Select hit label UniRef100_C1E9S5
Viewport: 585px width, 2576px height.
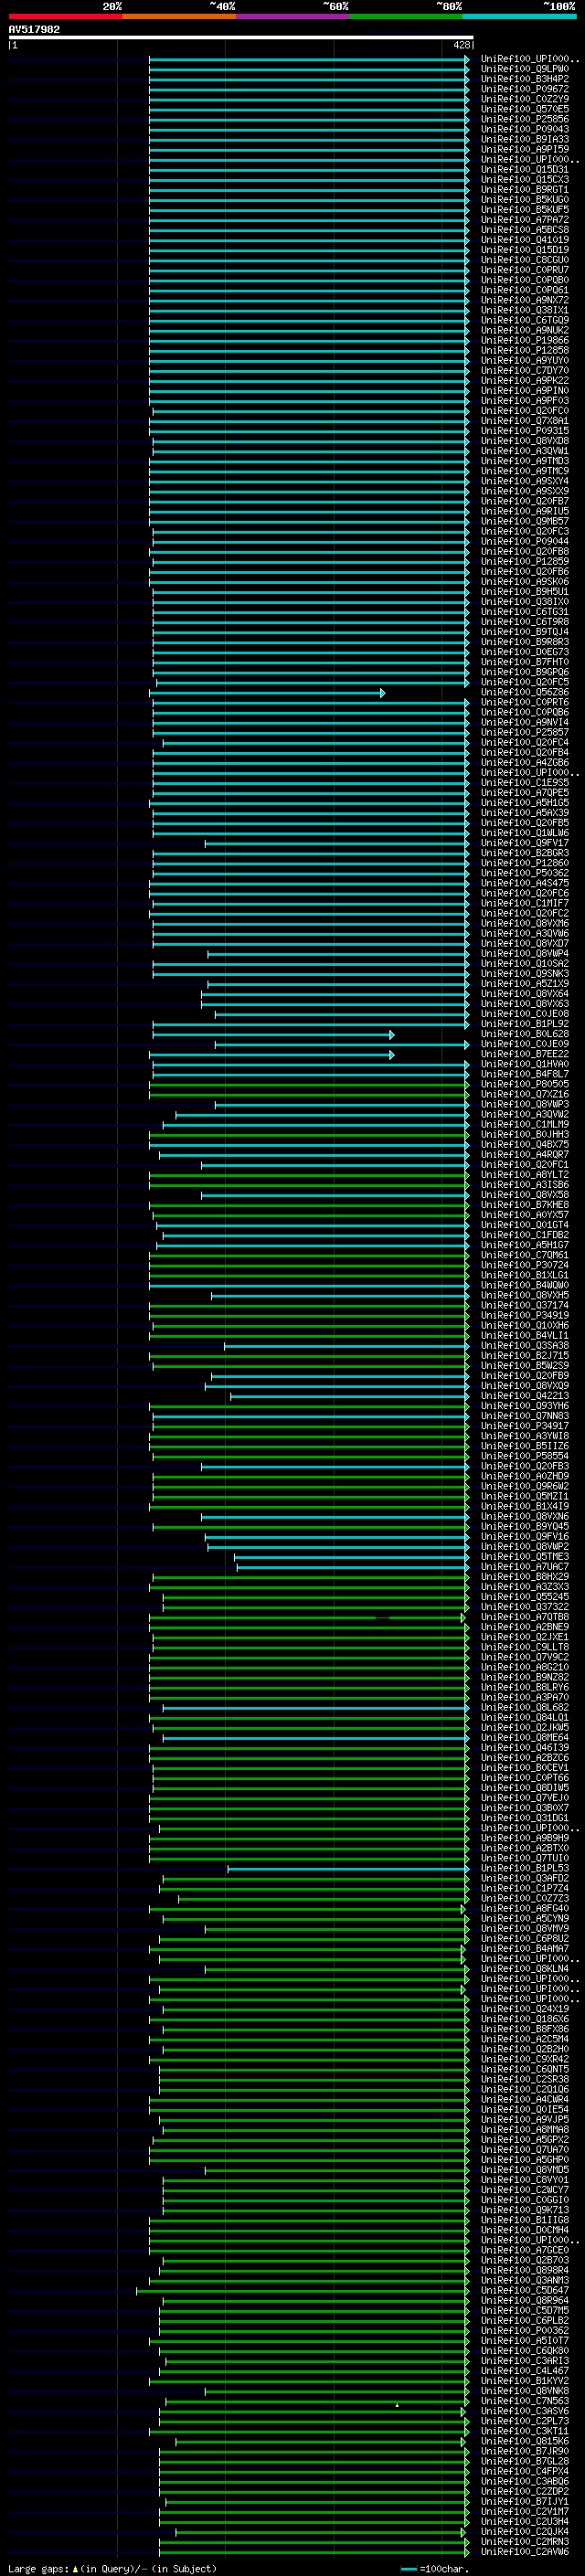[525, 783]
